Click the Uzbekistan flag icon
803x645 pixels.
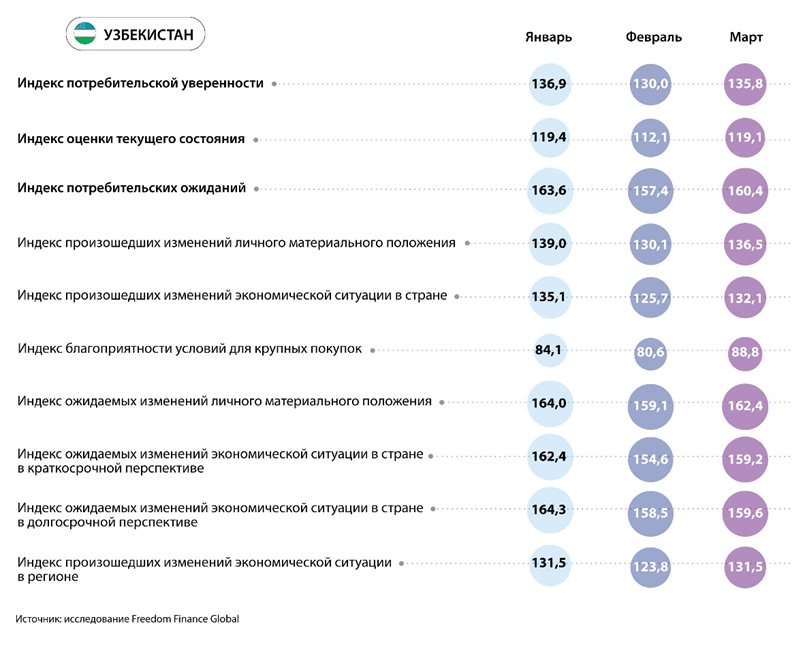[86, 36]
